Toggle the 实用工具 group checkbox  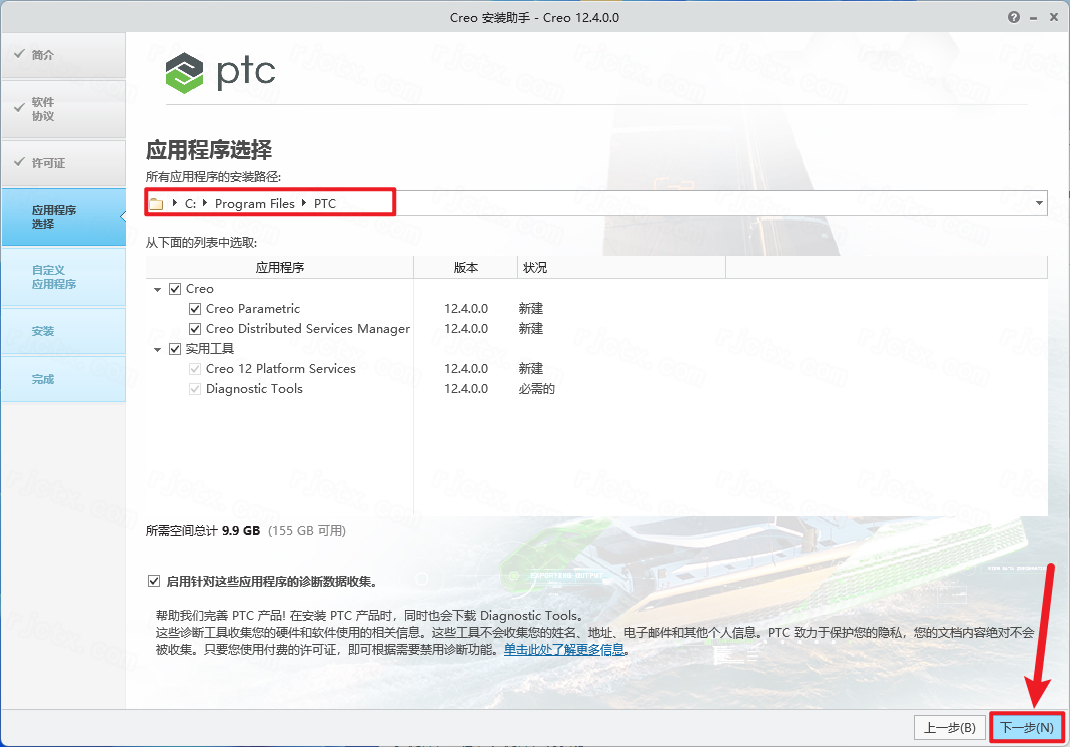point(175,349)
